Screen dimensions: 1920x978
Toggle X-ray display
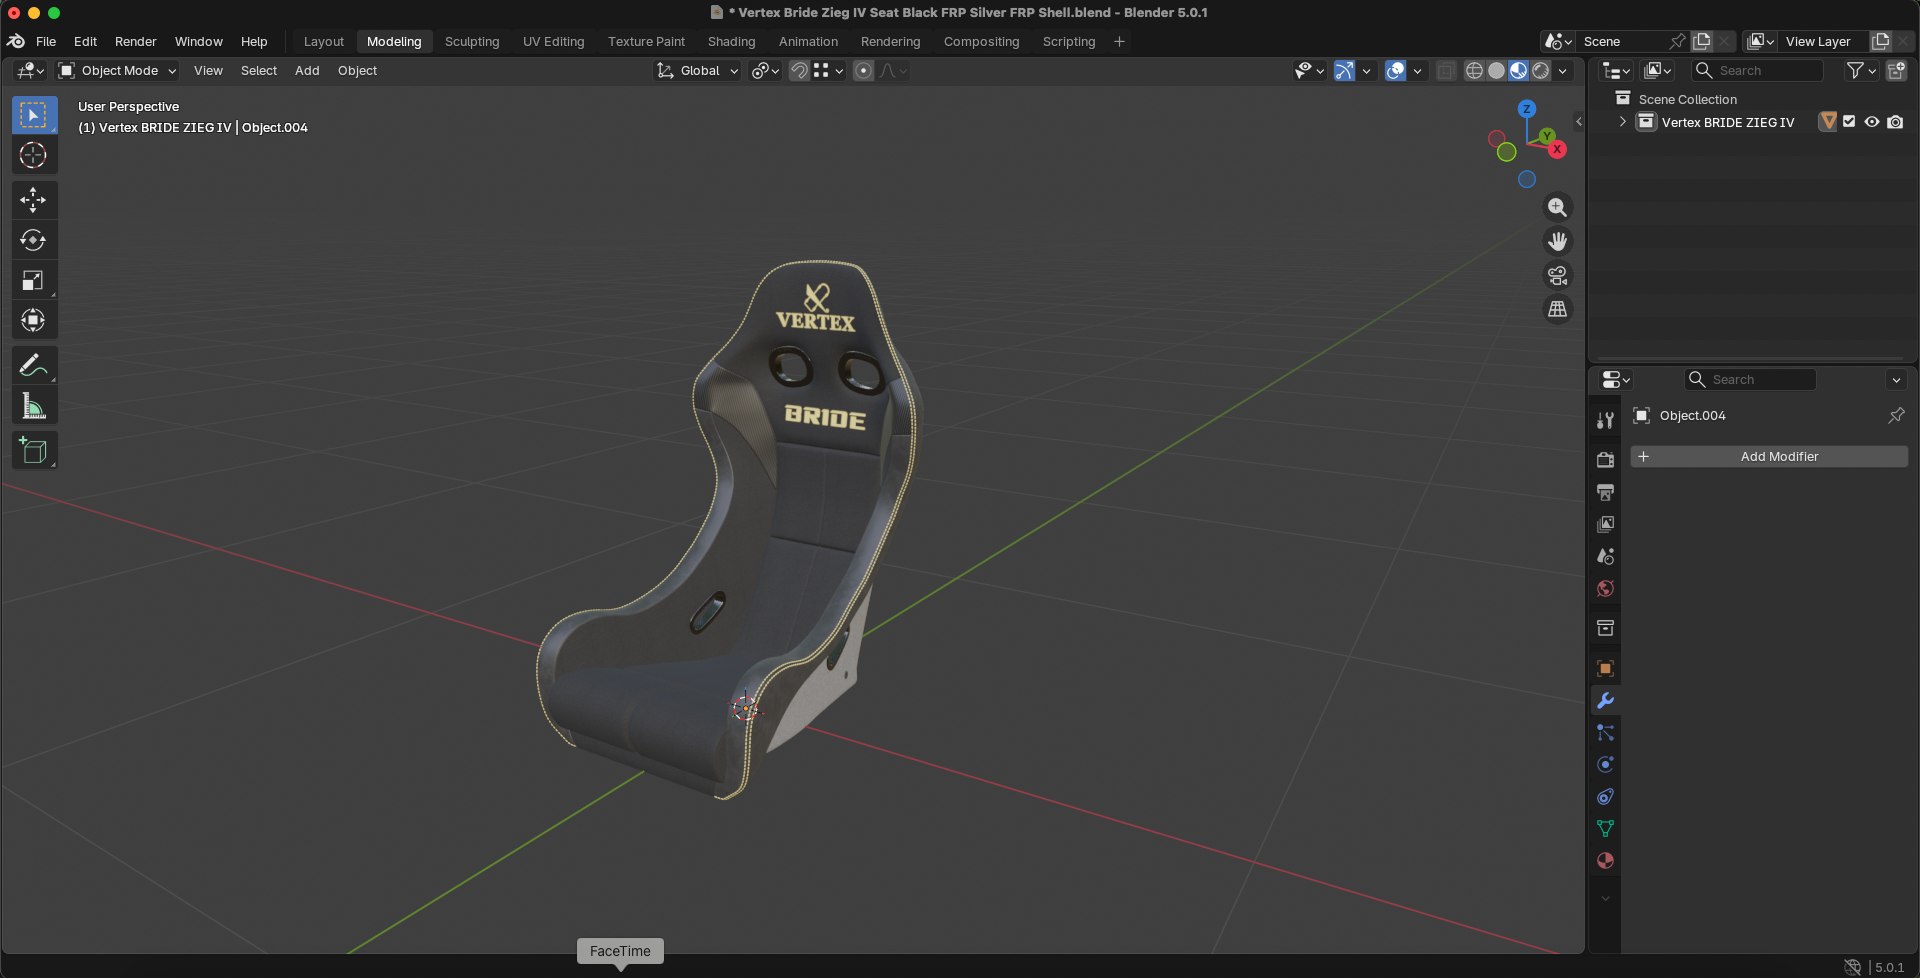[1446, 70]
